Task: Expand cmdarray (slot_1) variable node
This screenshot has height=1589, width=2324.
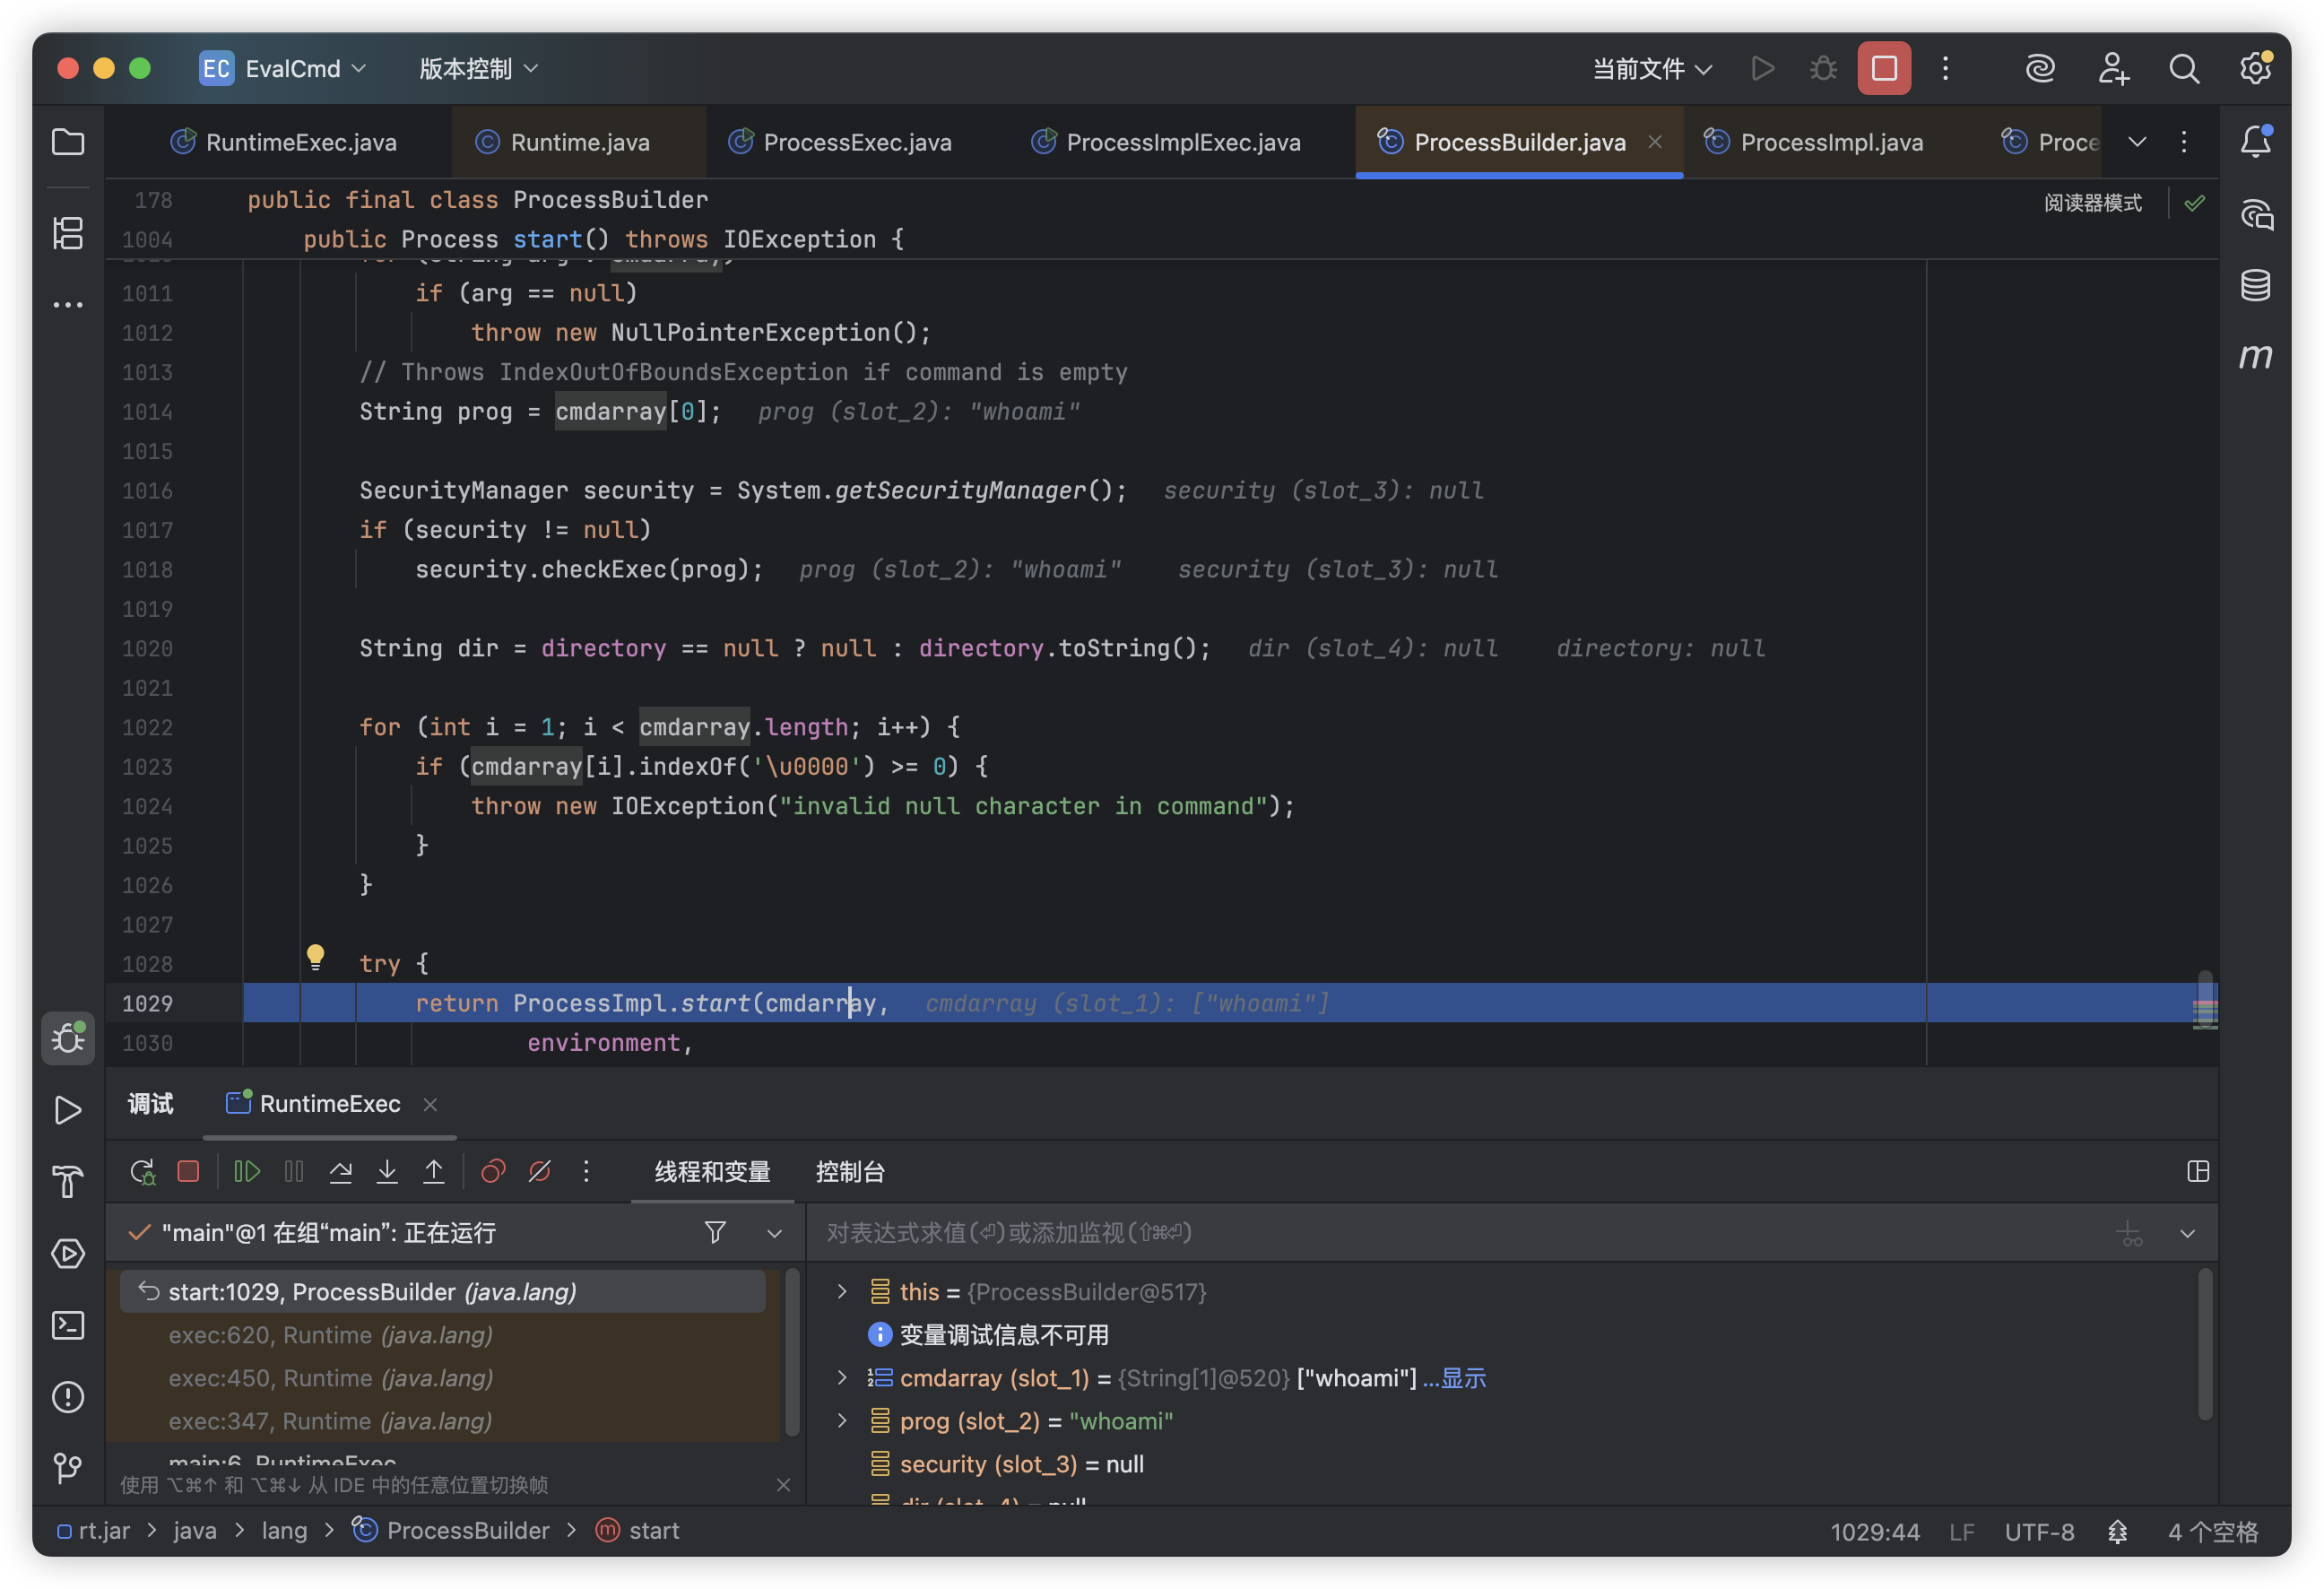Action: 842,1378
